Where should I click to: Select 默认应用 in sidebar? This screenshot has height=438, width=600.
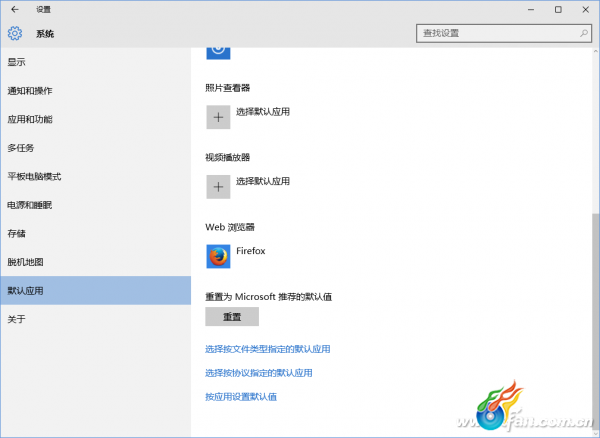[96, 290]
